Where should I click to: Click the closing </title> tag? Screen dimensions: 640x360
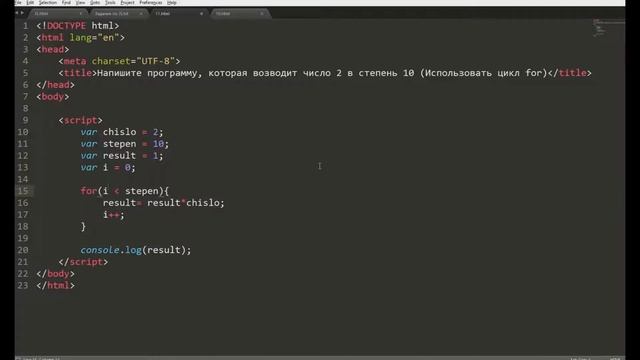[569, 73]
